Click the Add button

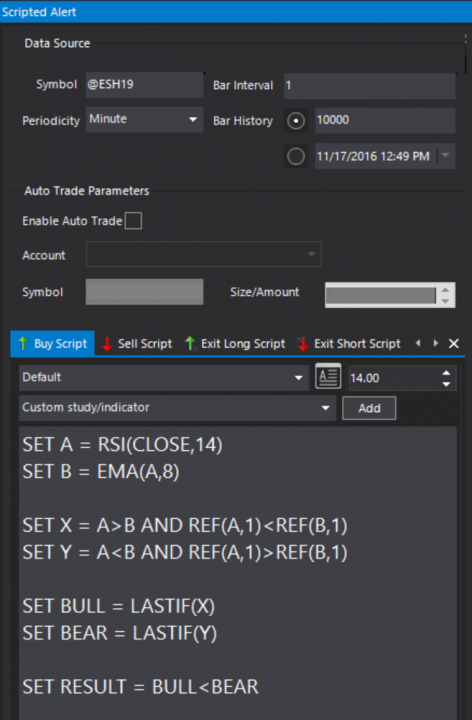[369, 408]
